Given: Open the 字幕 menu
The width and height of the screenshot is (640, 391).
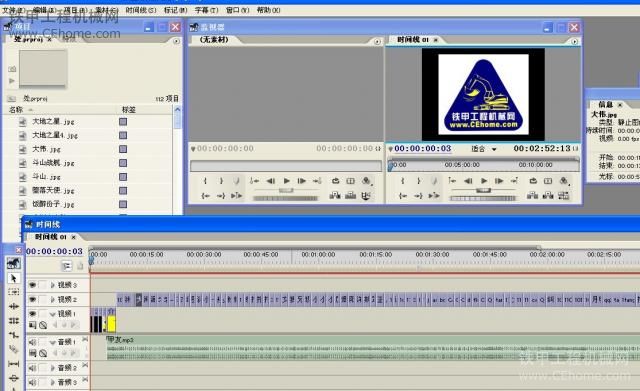Looking at the screenshot, I should click(206, 10).
